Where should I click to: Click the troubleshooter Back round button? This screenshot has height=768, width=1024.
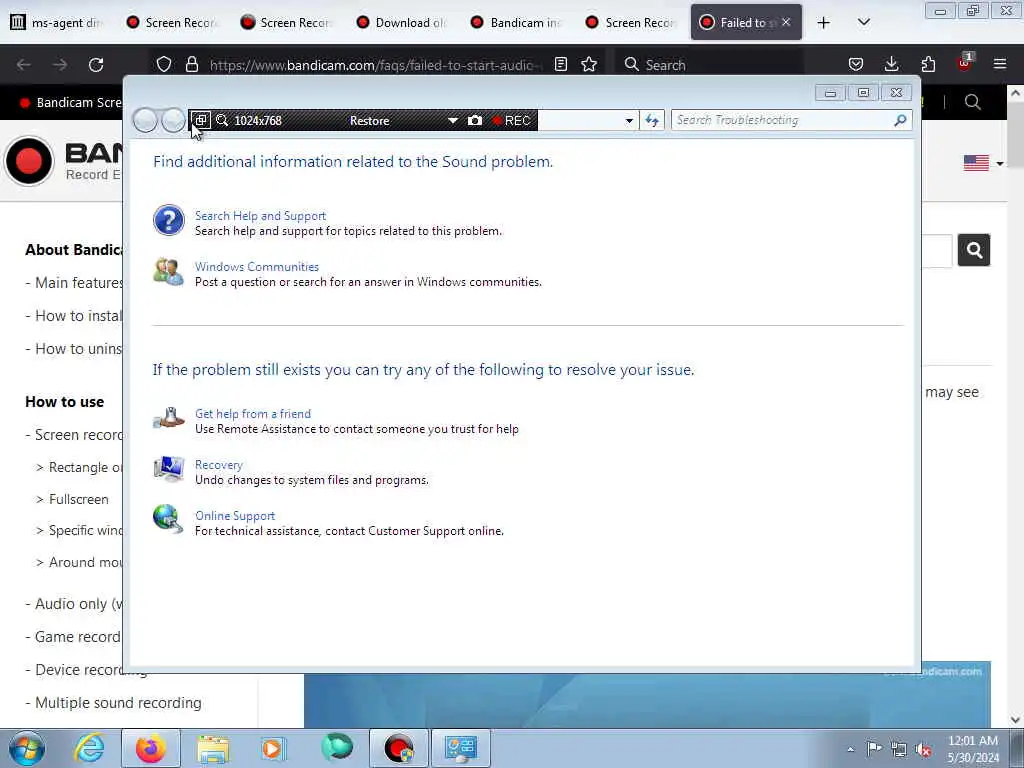[145, 121]
